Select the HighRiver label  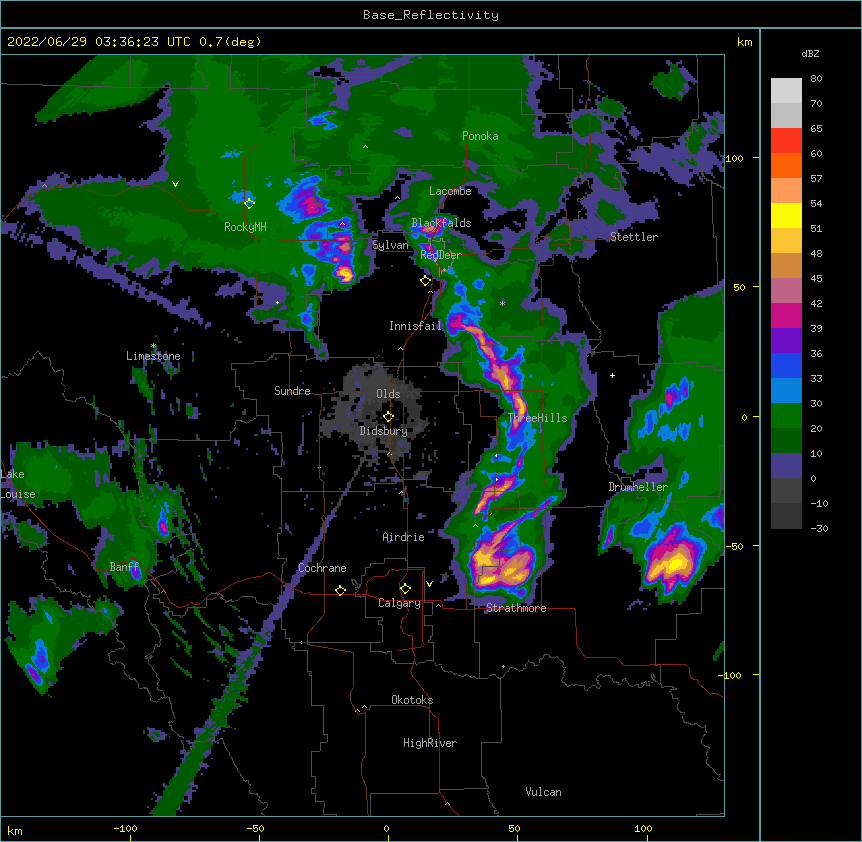point(430,743)
